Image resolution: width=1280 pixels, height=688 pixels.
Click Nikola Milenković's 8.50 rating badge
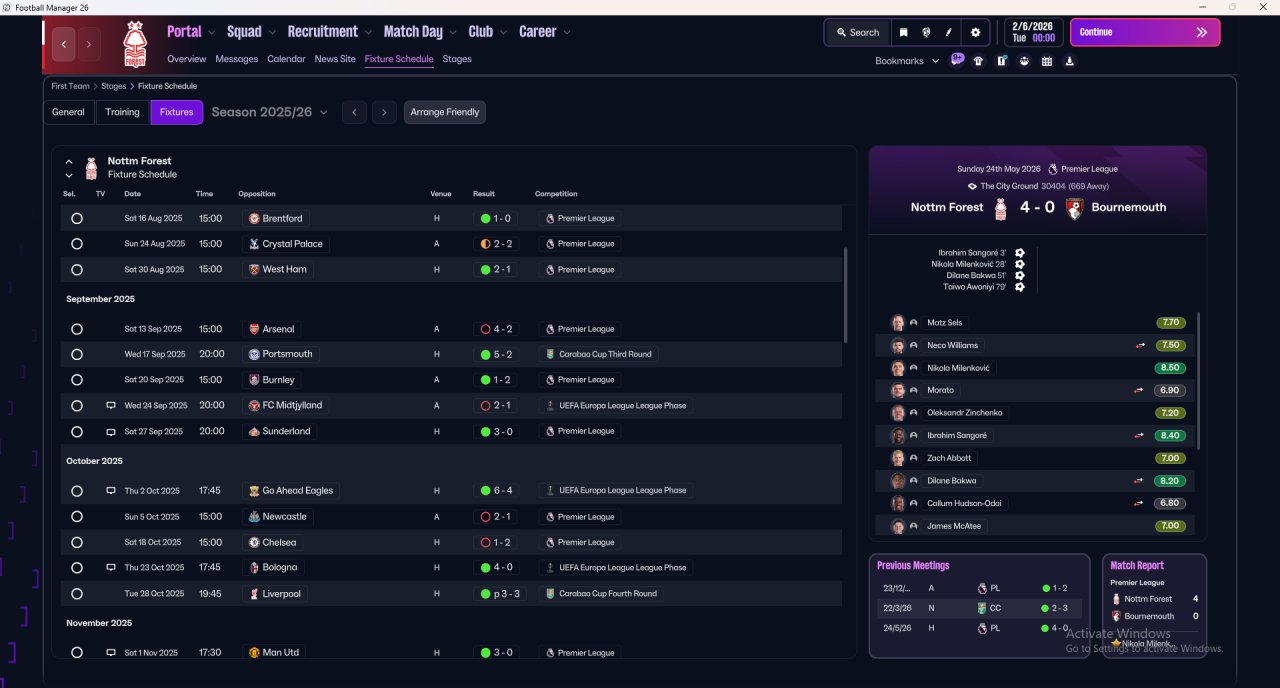(x=1171, y=368)
